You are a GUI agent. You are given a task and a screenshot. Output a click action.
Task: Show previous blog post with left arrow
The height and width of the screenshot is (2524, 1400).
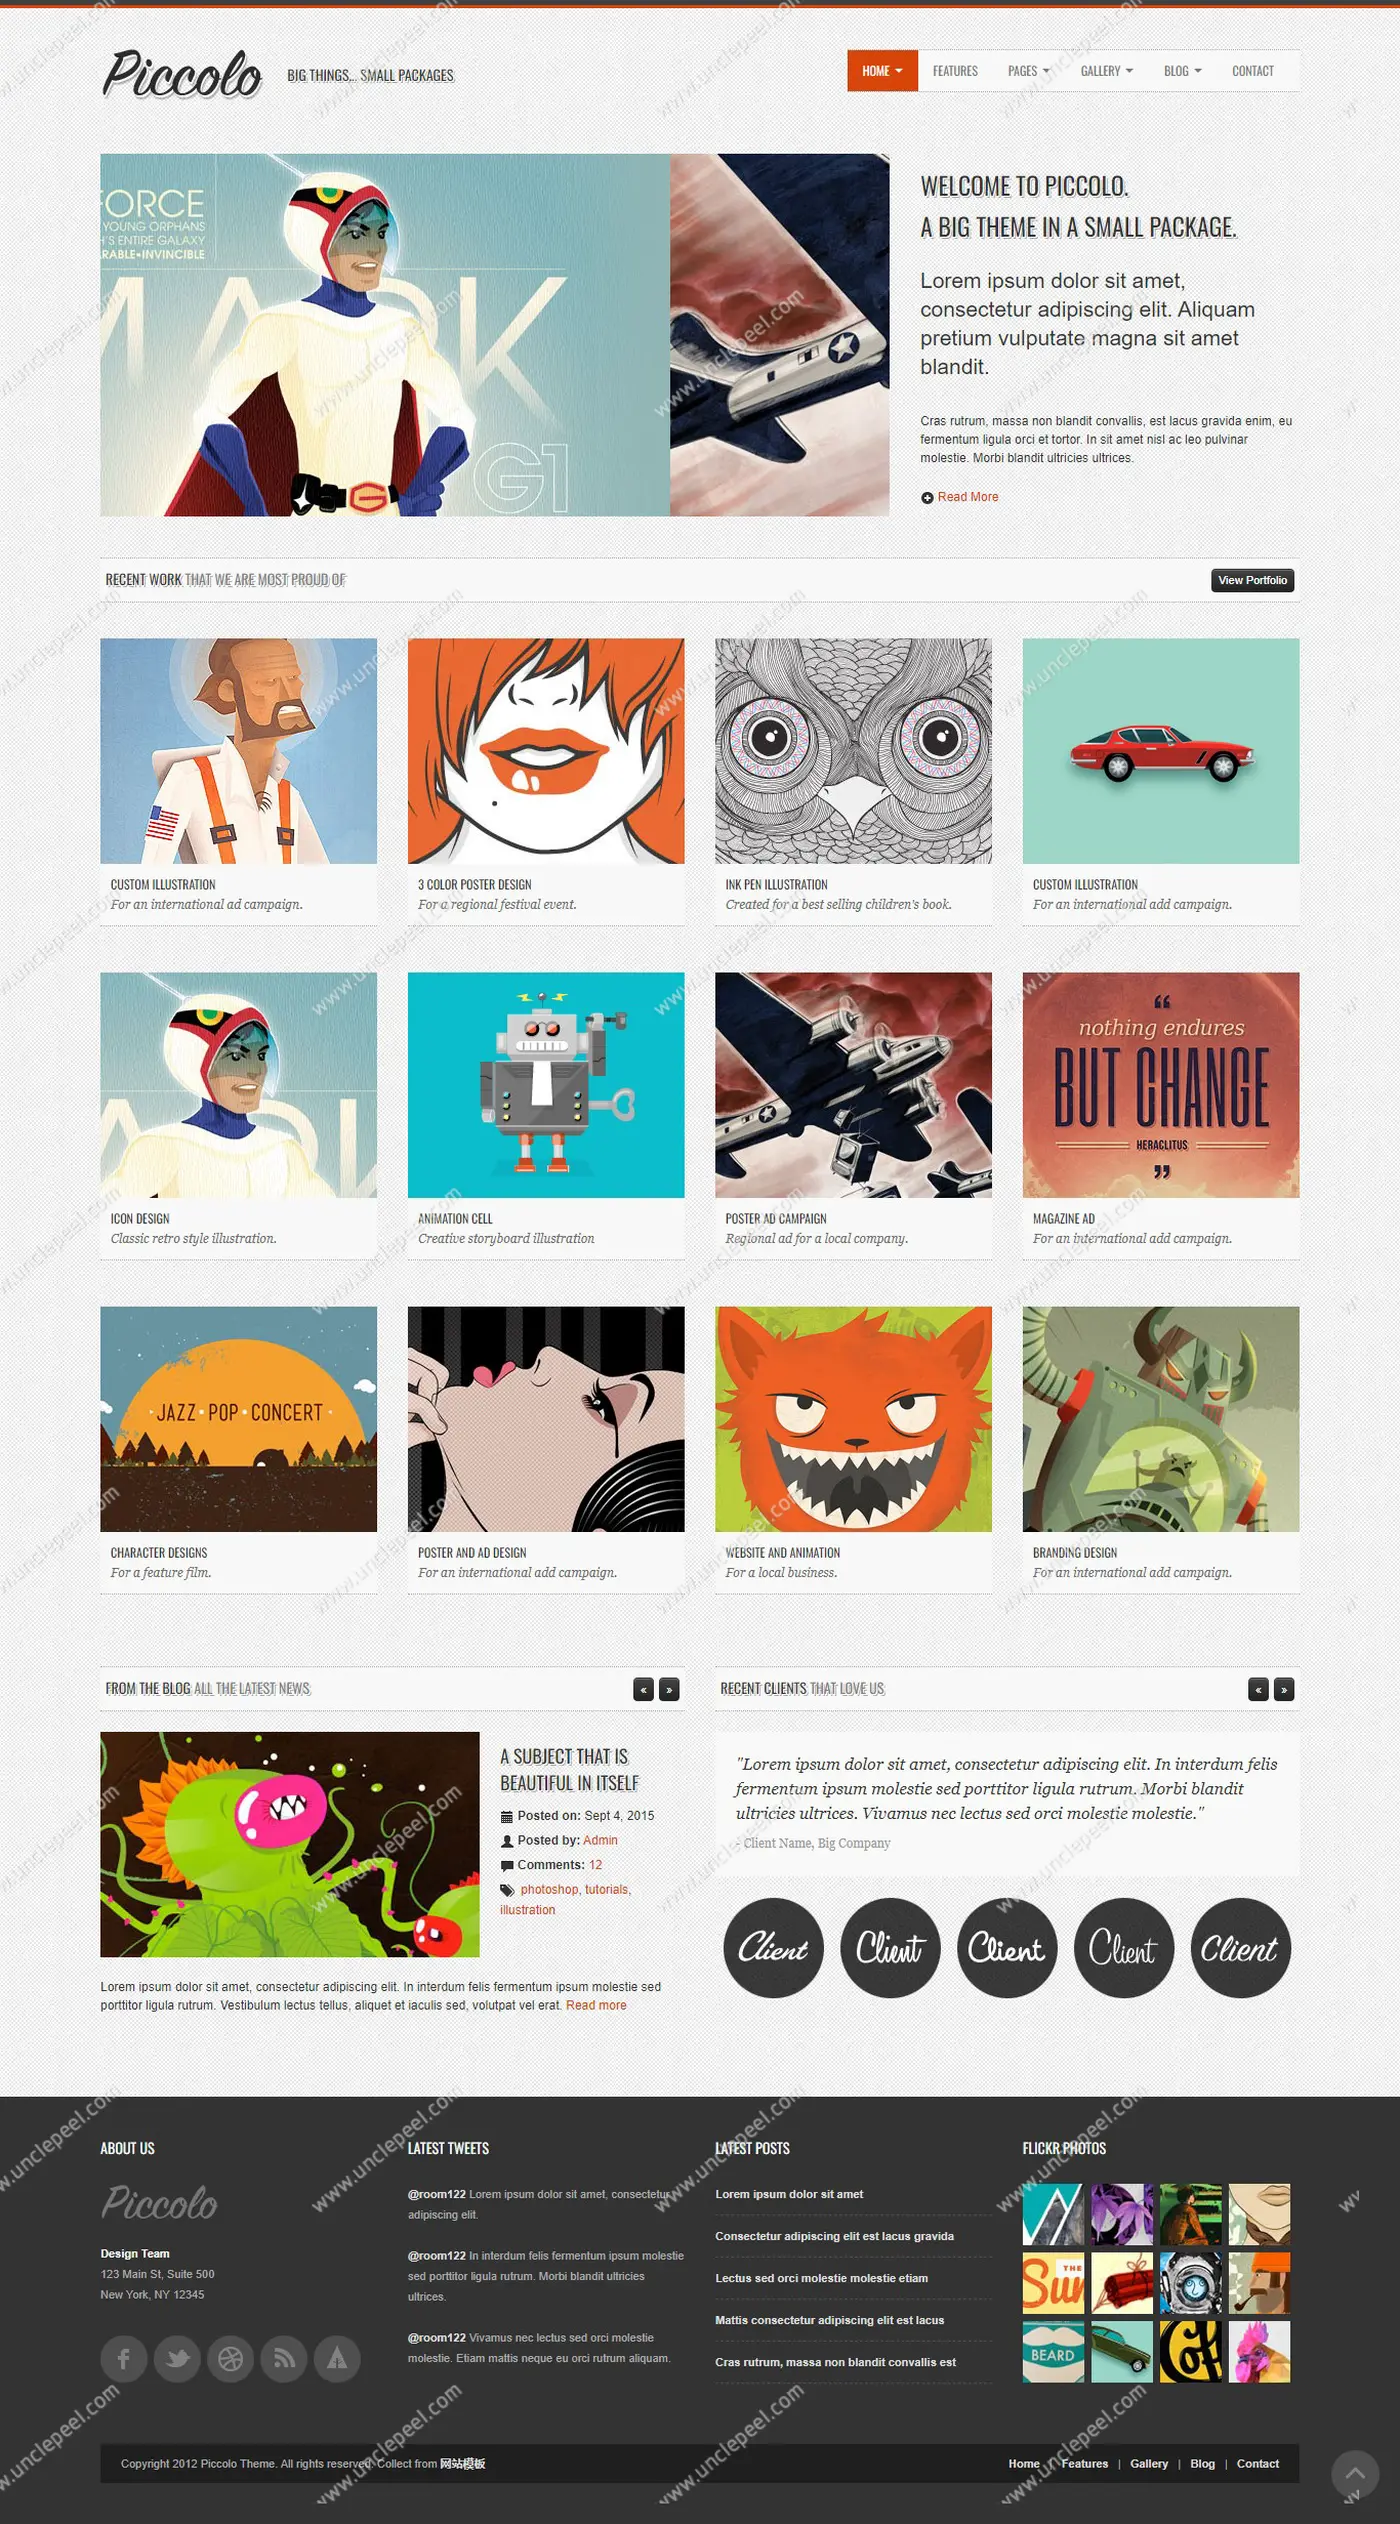644,1689
